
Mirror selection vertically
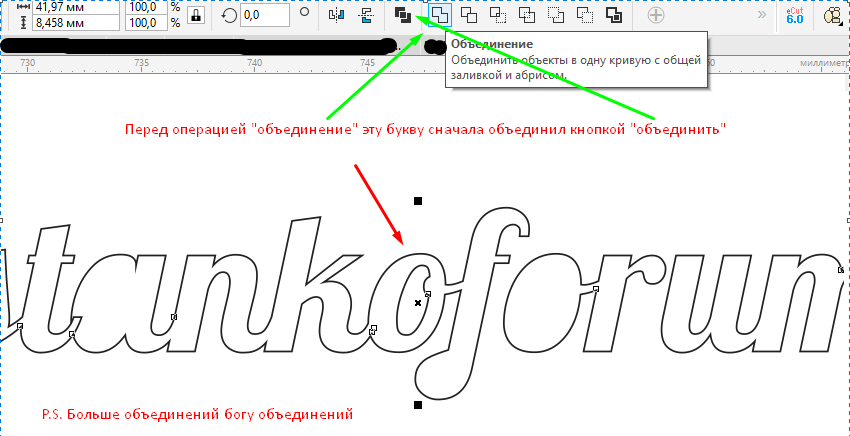[365, 15]
